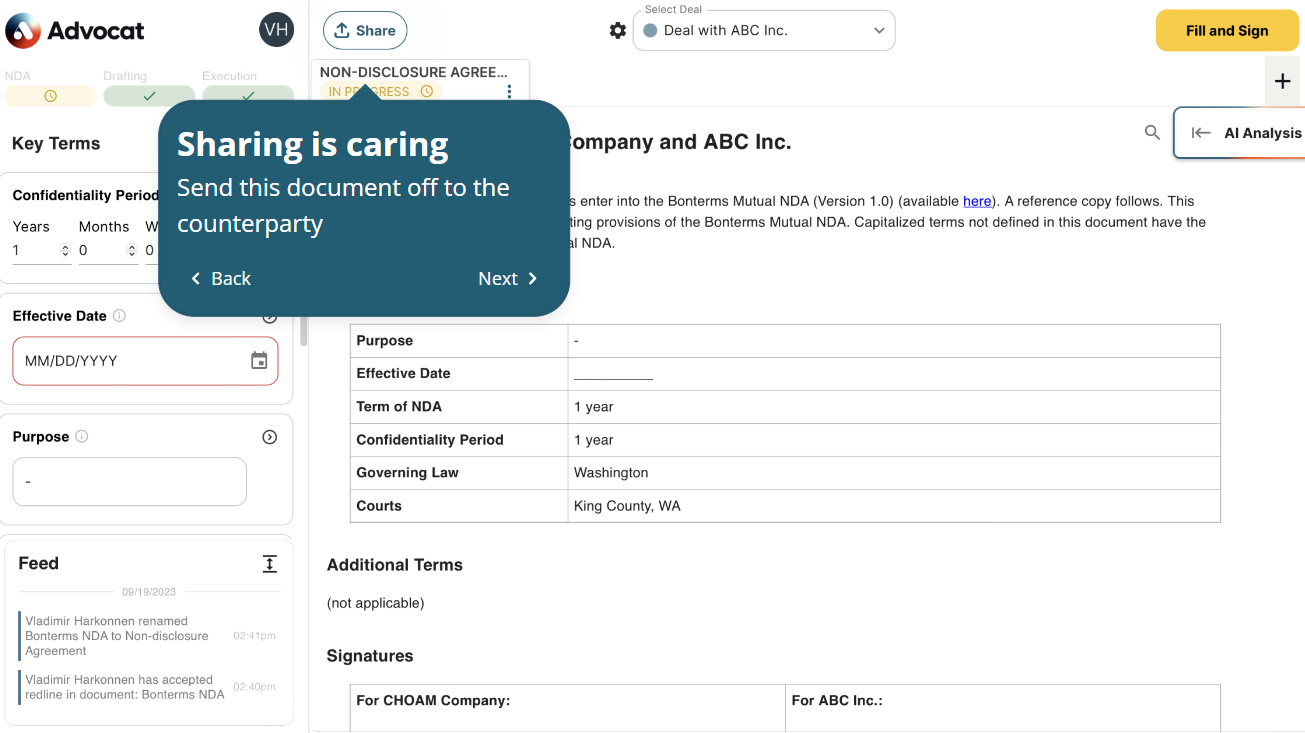Click the Advocat logo
The width and height of the screenshot is (1305, 733).
pos(75,31)
